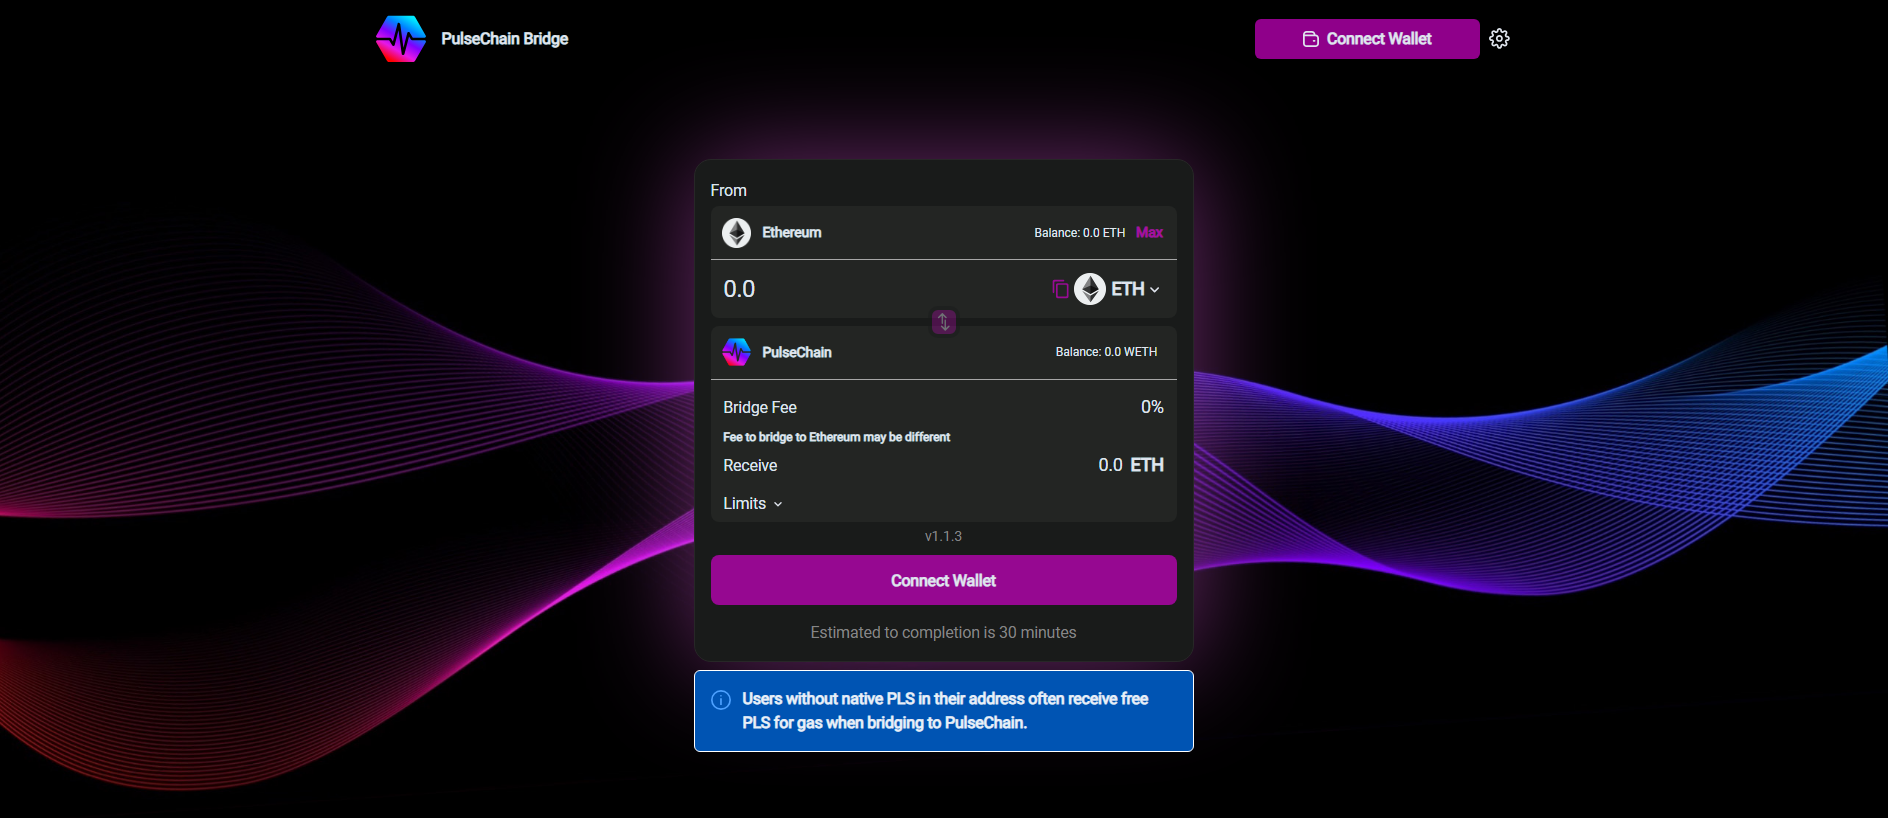Expand the Limits section
Screen dimensions: 1888x818
click(x=753, y=504)
